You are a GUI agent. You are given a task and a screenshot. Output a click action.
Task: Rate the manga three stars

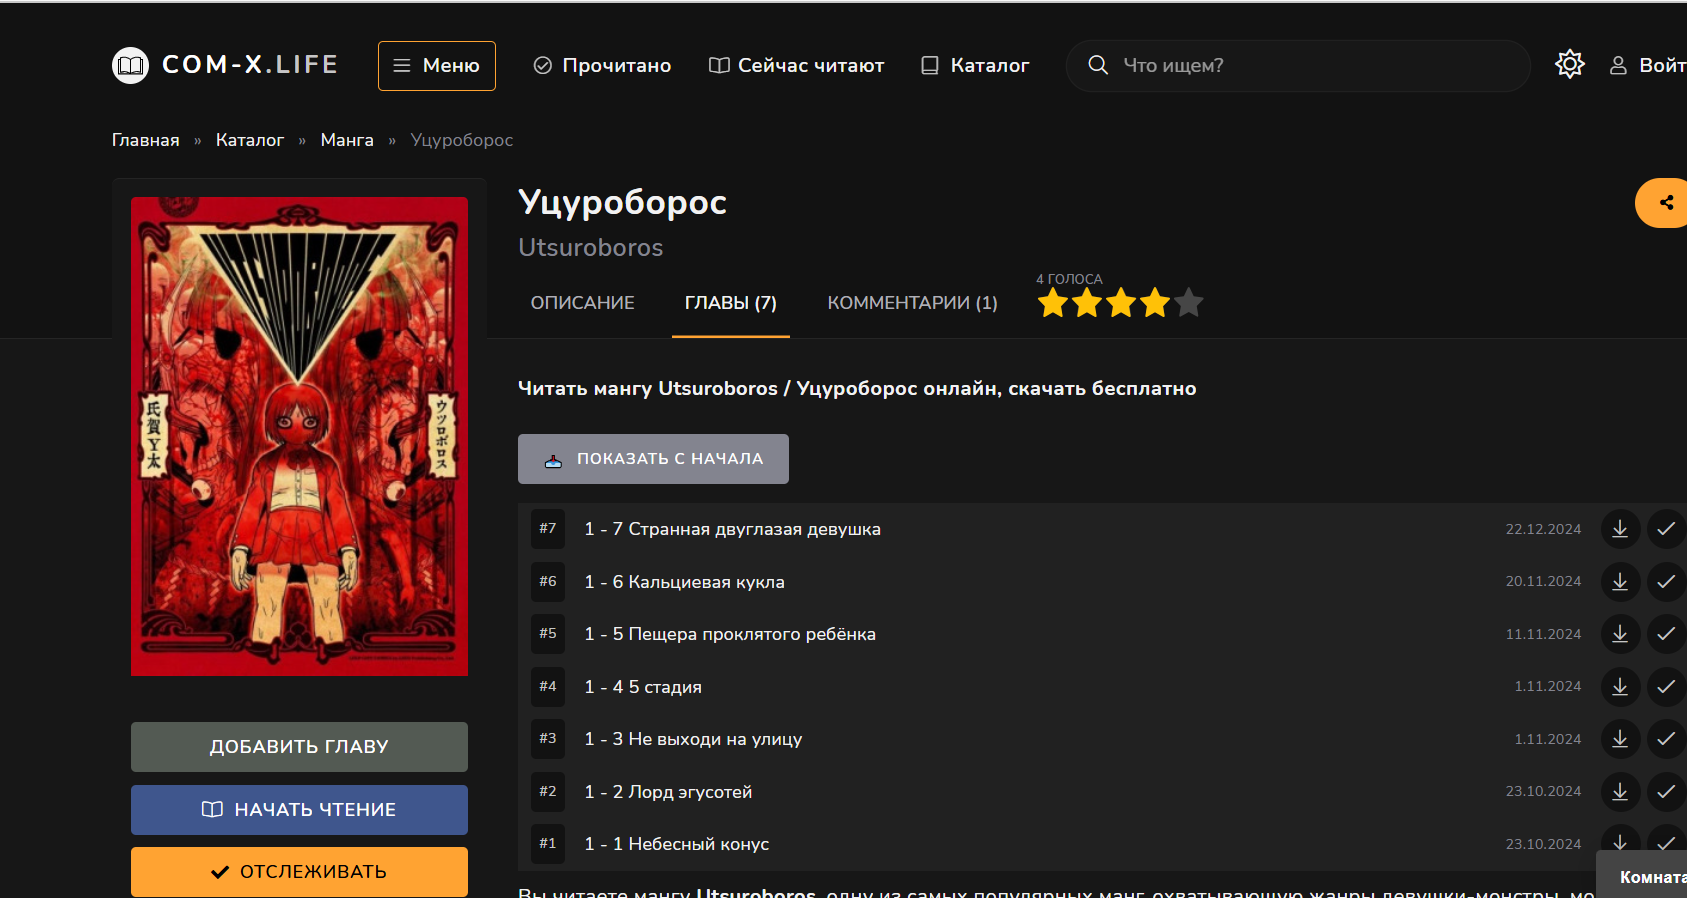[x=1121, y=302]
